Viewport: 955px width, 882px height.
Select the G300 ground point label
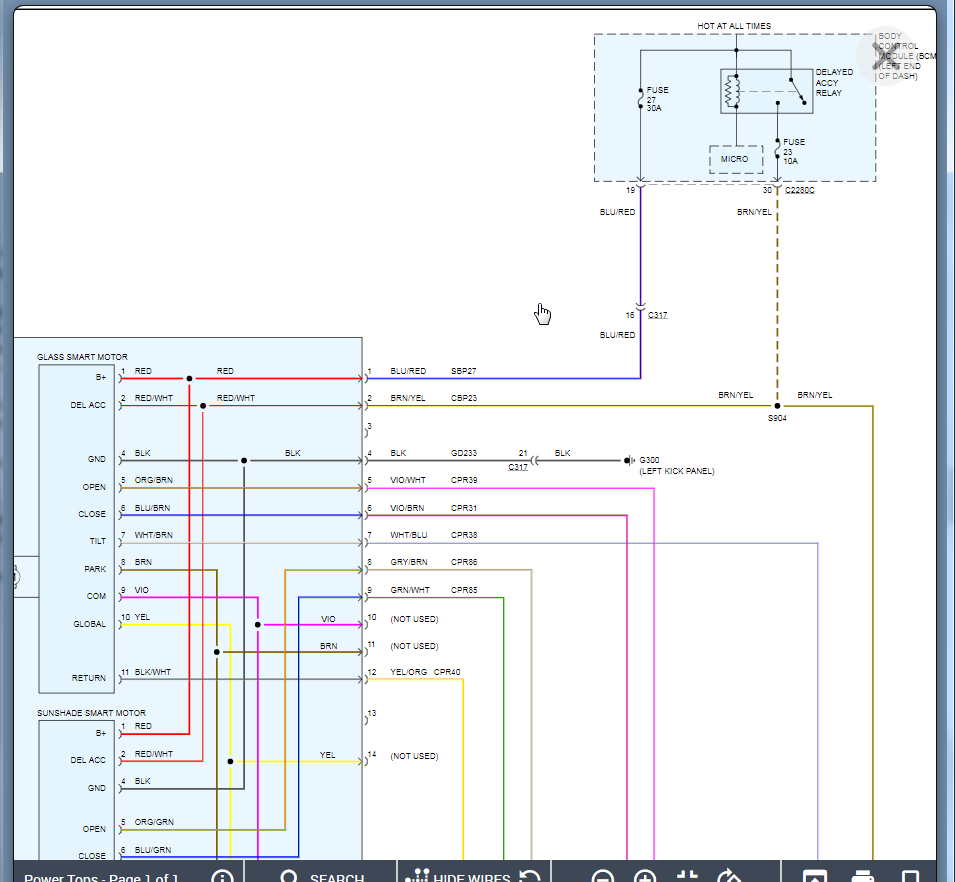tap(650, 460)
